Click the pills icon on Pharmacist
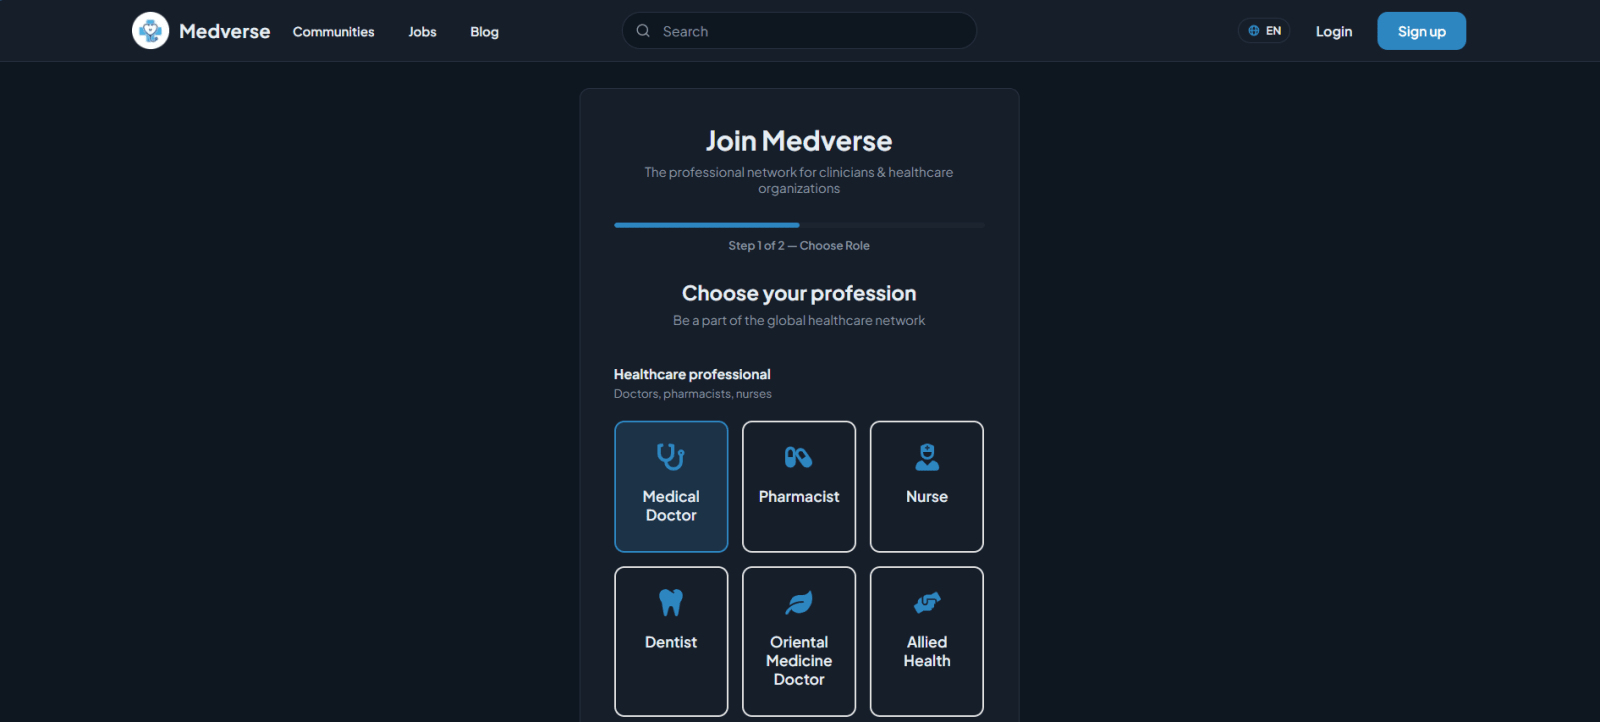Screen dimensions: 1600x722 click(x=799, y=457)
